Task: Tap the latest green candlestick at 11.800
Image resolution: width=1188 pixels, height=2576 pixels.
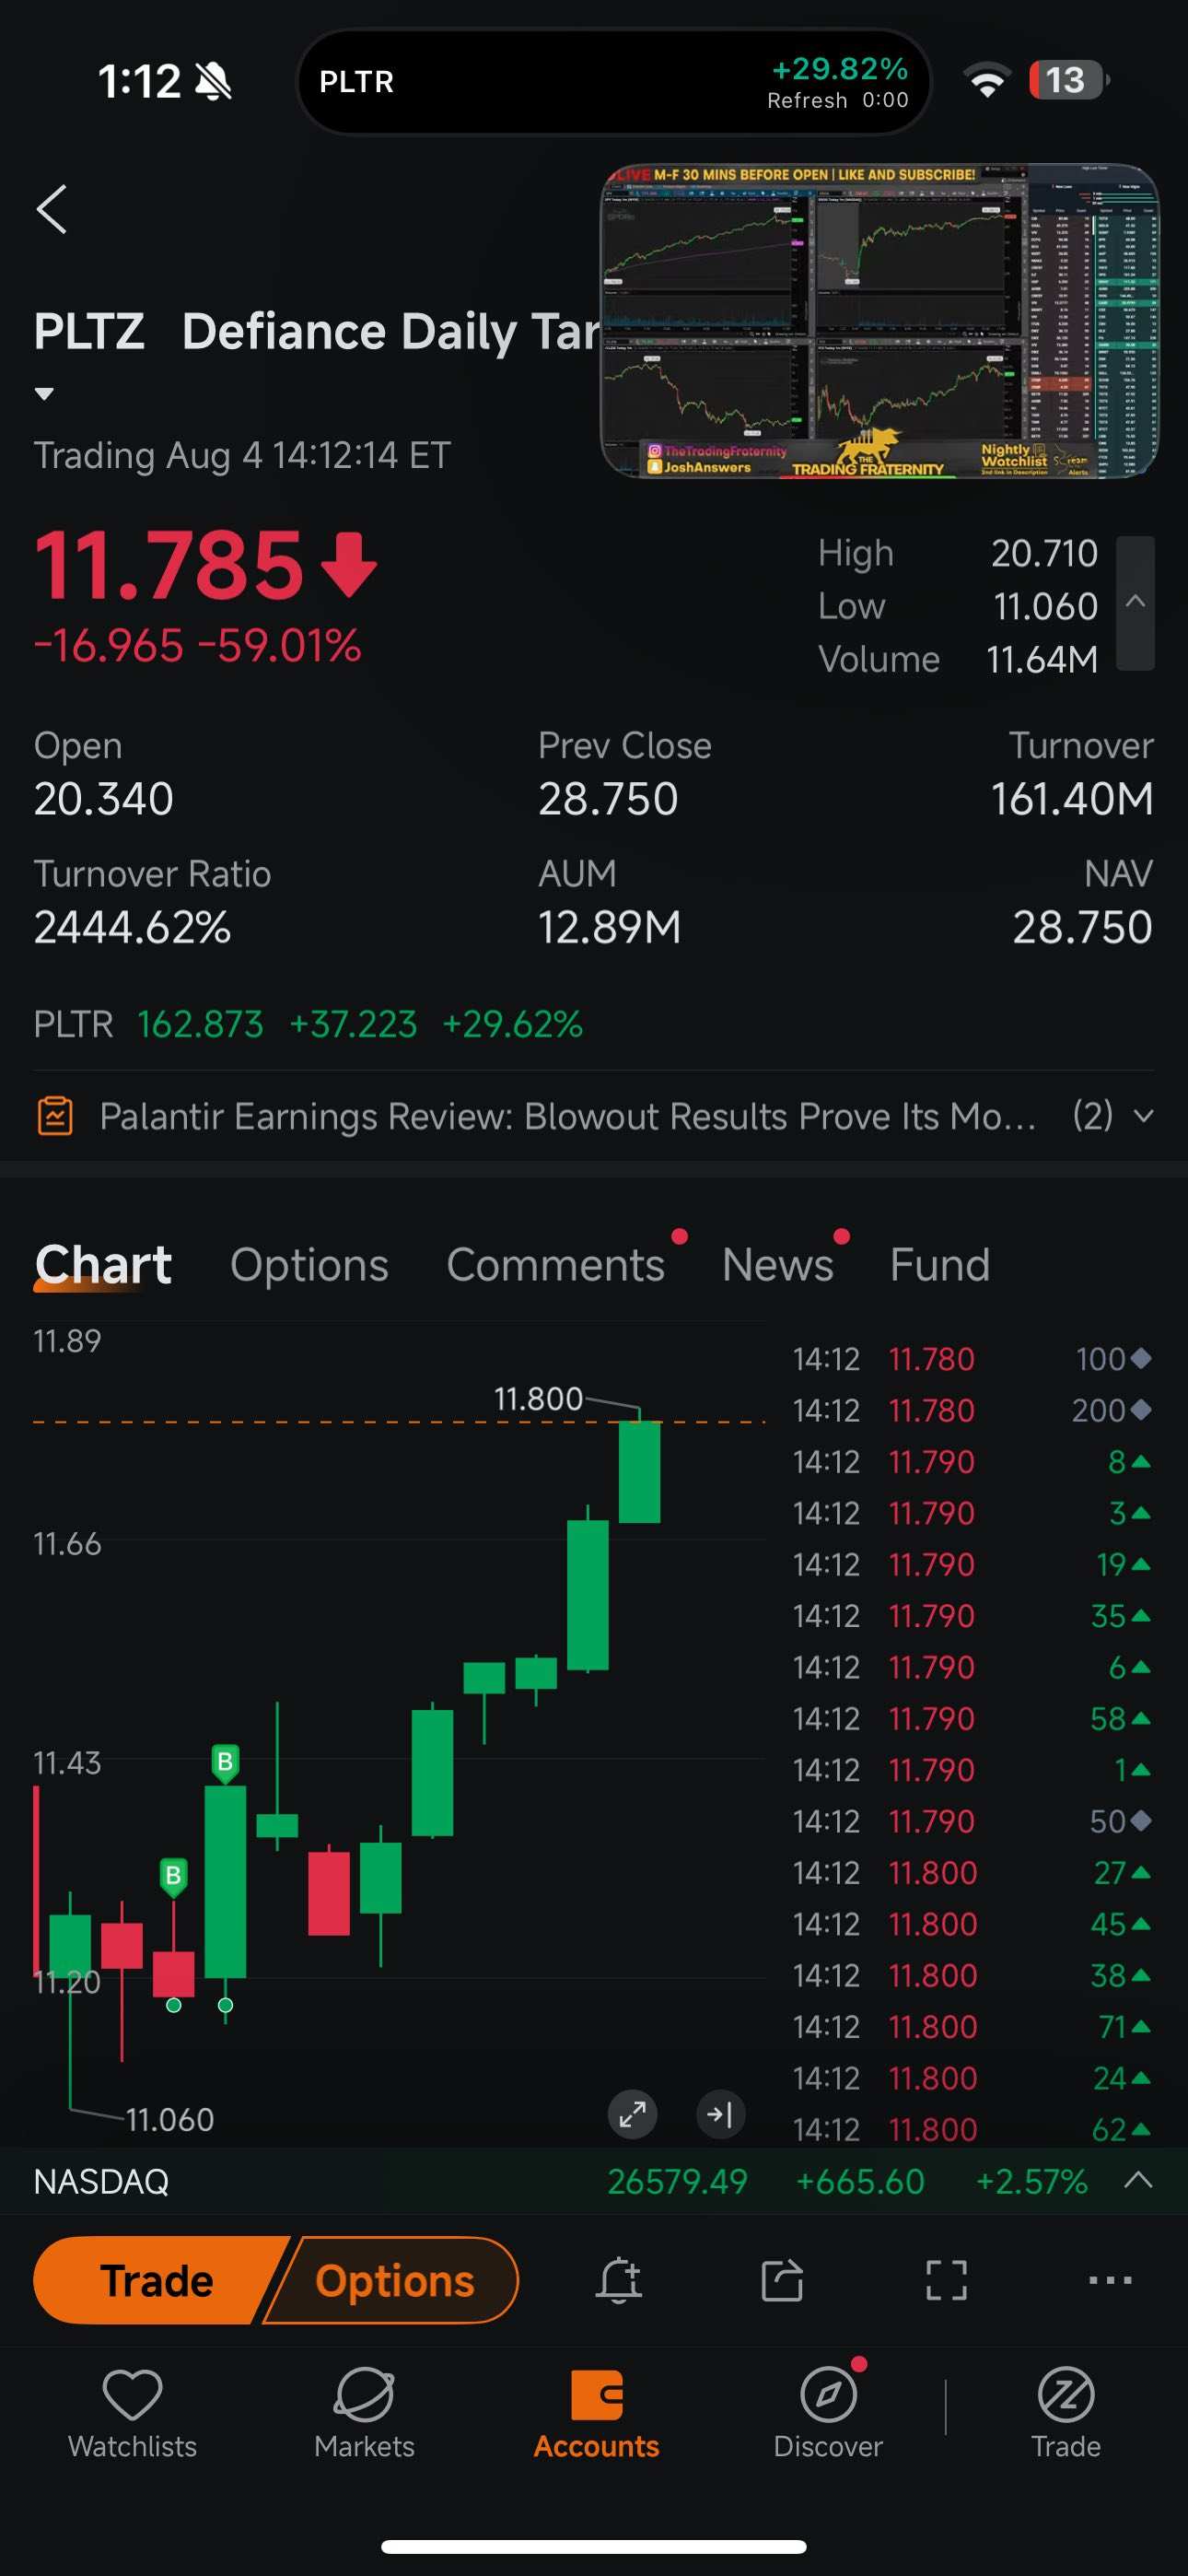Action: pos(639,1471)
